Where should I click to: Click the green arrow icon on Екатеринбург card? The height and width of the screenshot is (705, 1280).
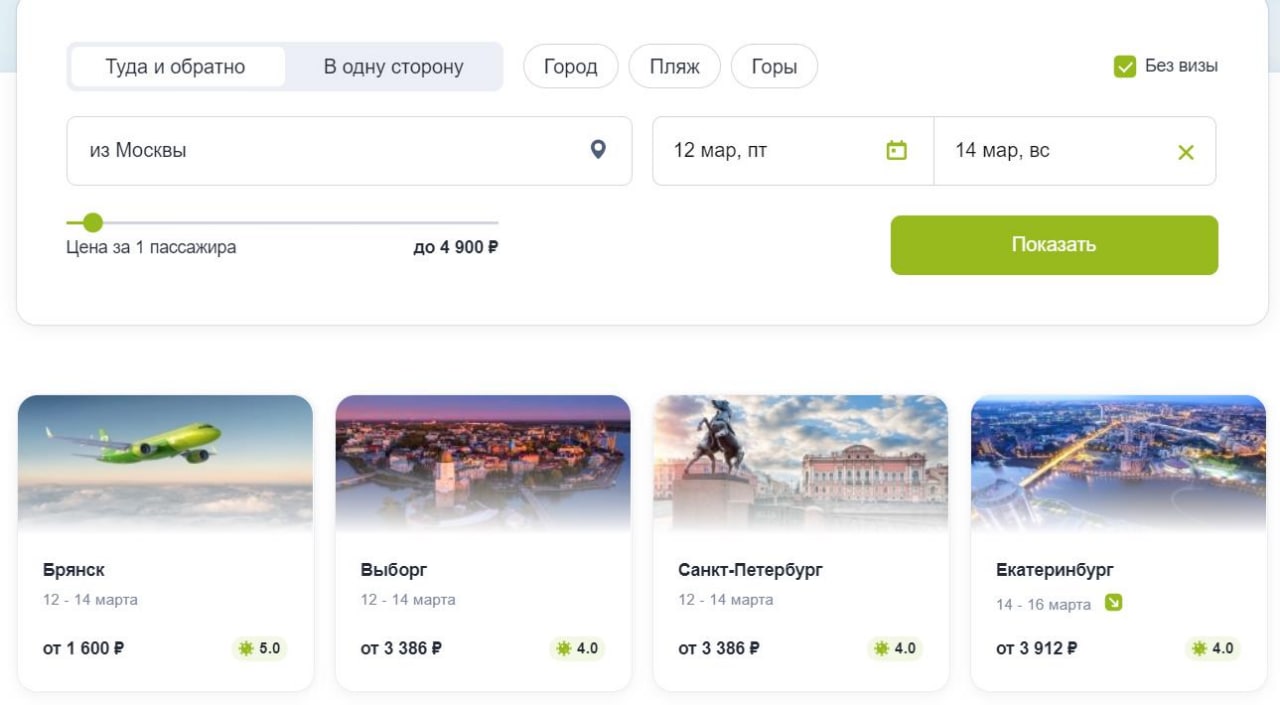[x=1113, y=603]
